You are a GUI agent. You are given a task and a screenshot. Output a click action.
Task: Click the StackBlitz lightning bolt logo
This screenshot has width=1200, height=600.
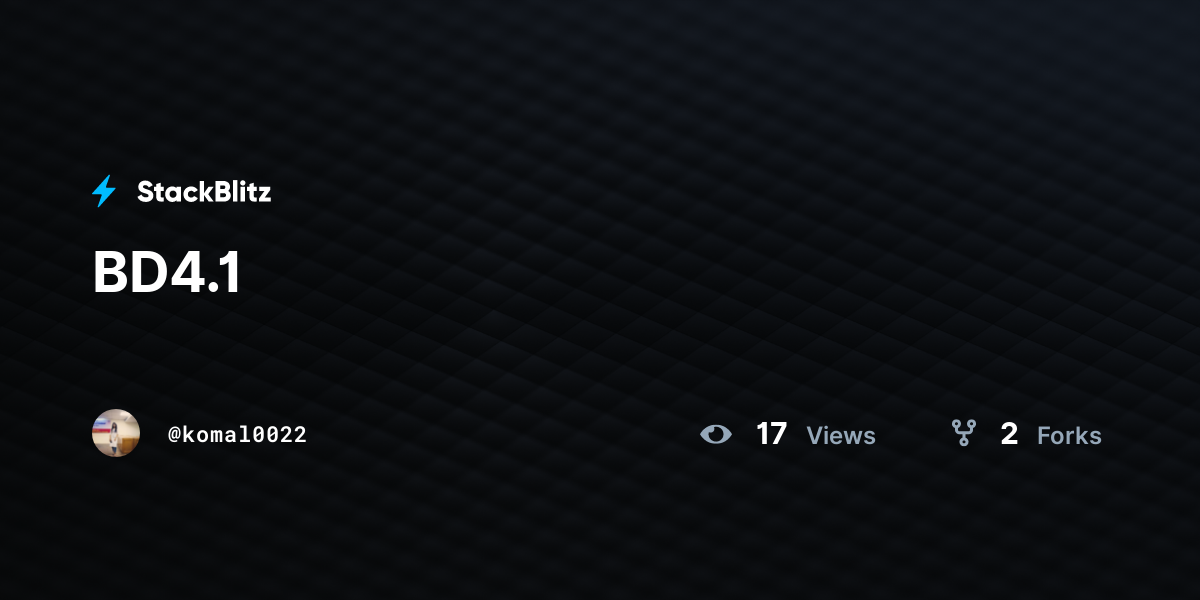pyautogui.click(x=104, y=191)
